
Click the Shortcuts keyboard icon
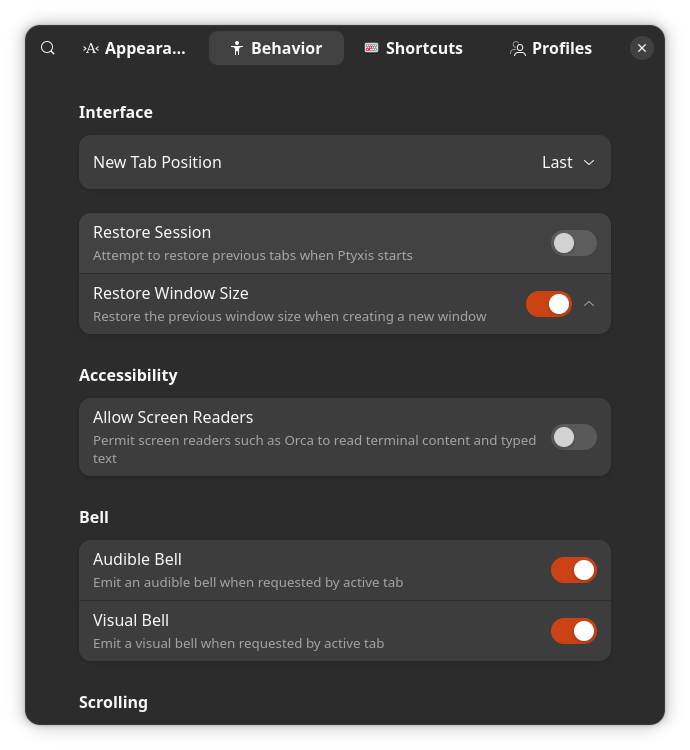371,48
